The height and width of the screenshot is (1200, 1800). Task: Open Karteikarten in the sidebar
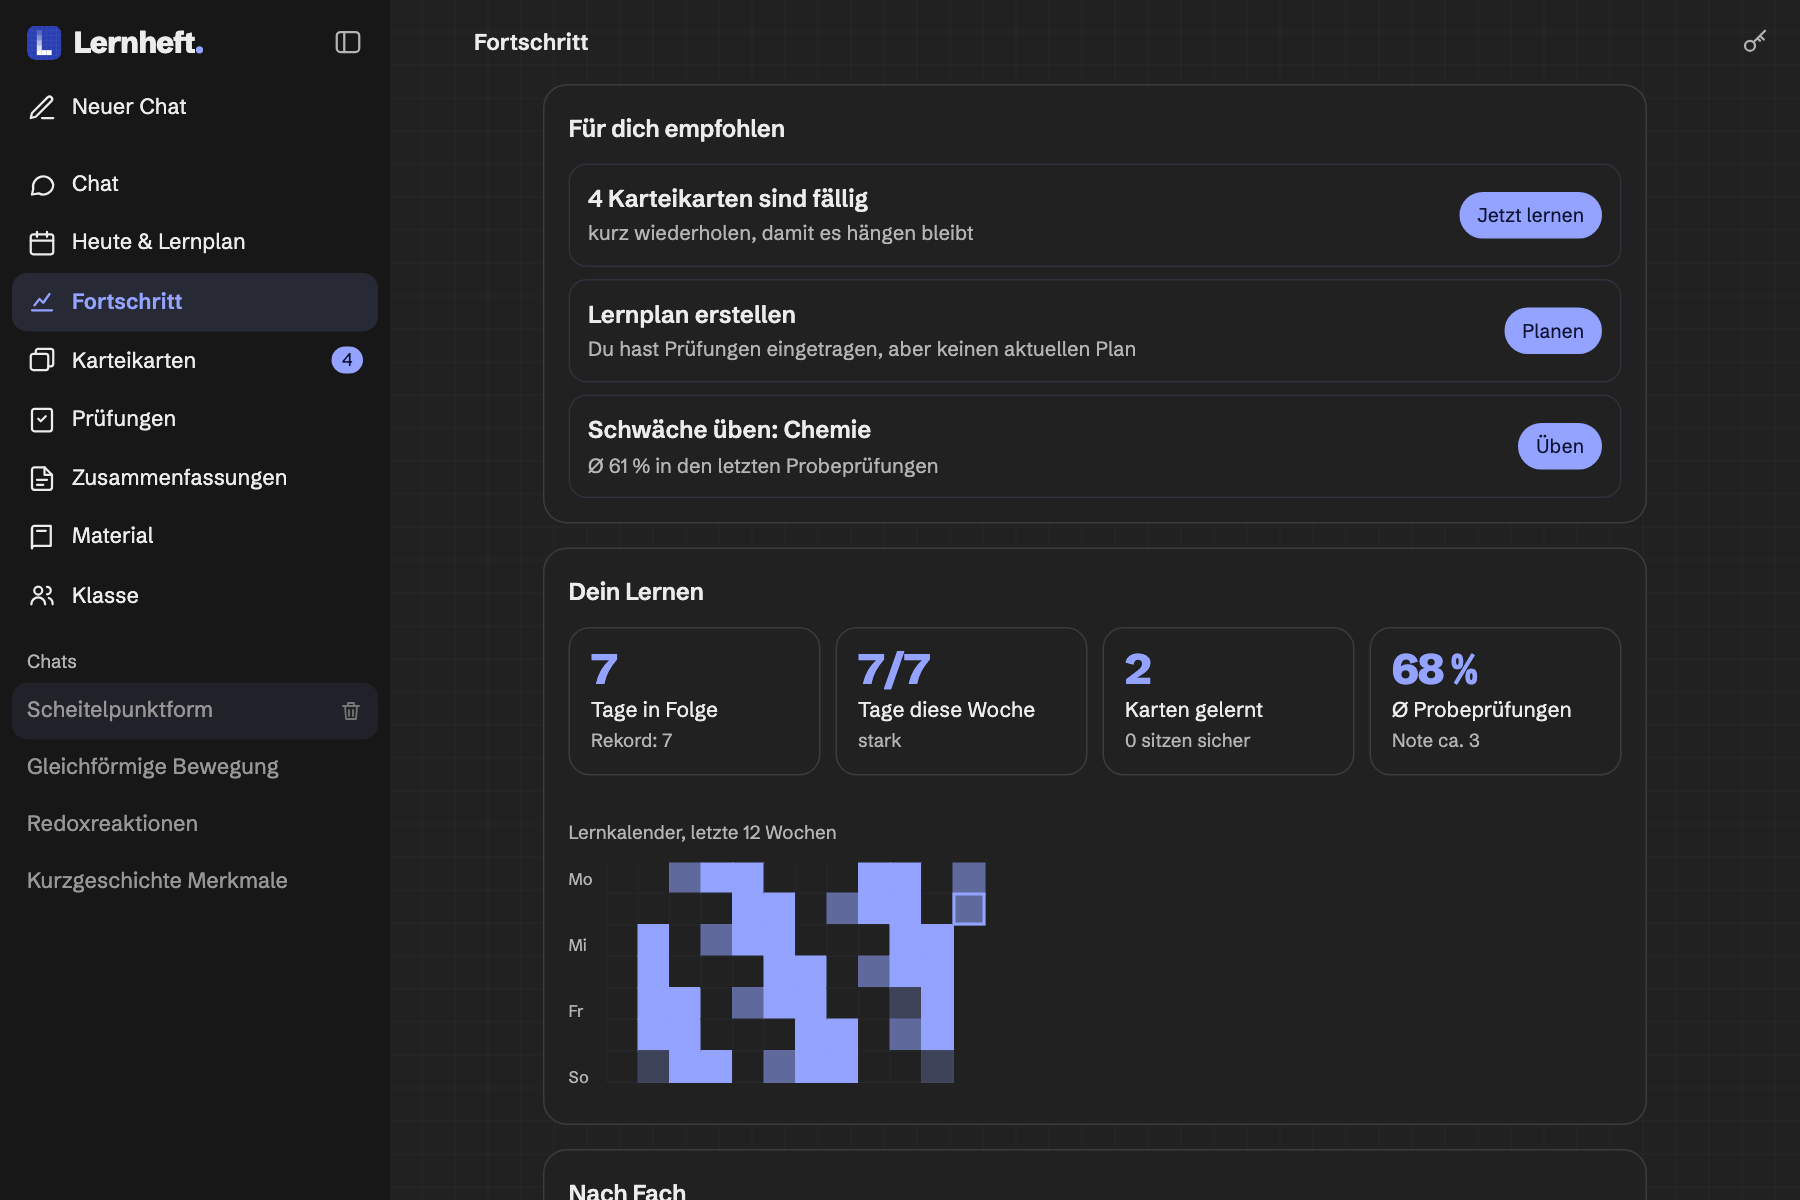click(x=195, y=360)
